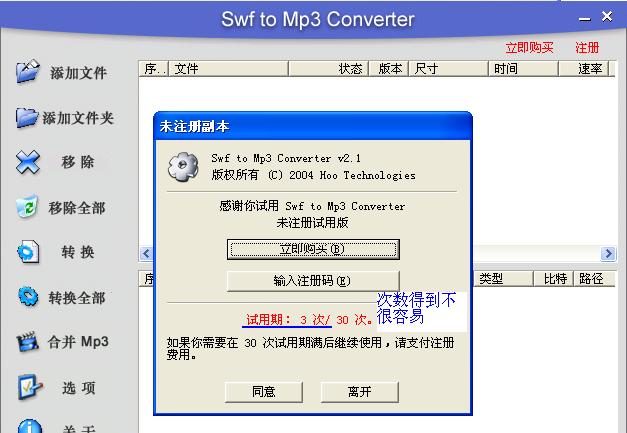Minimize the Swf to Mp3 Converter window
The width and height of the screenshot is (627, 433).
coord(585,18)
